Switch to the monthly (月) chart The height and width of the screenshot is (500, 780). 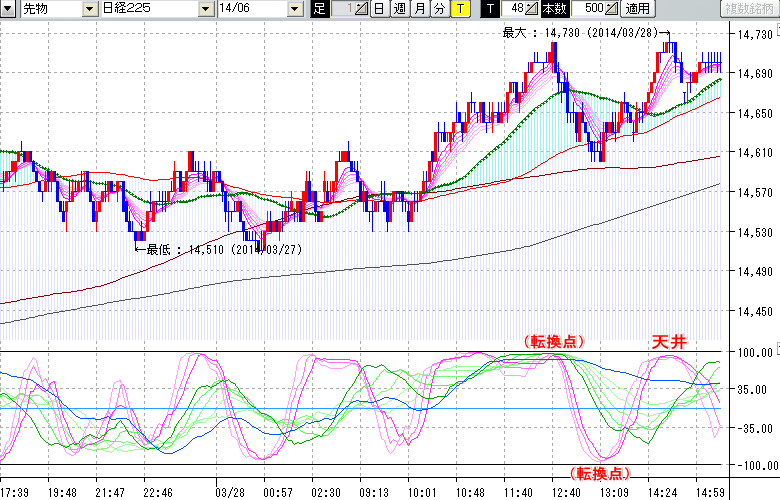419,9
